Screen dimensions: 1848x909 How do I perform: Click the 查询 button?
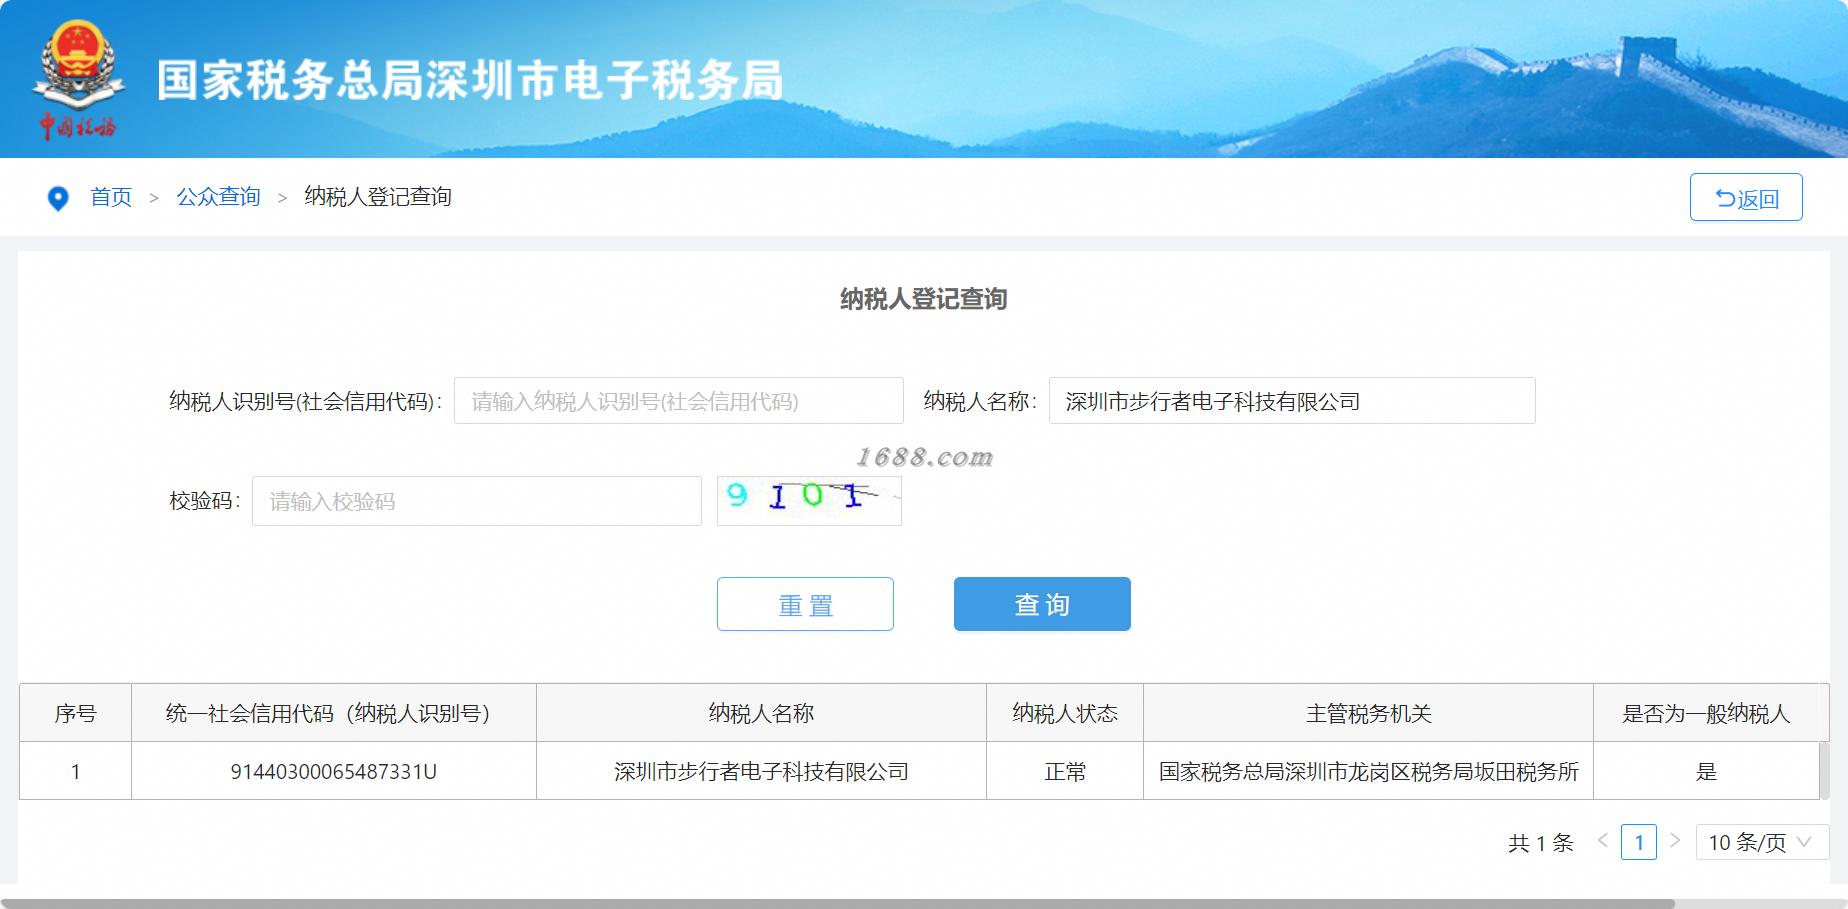click(x=1042, y=604)
